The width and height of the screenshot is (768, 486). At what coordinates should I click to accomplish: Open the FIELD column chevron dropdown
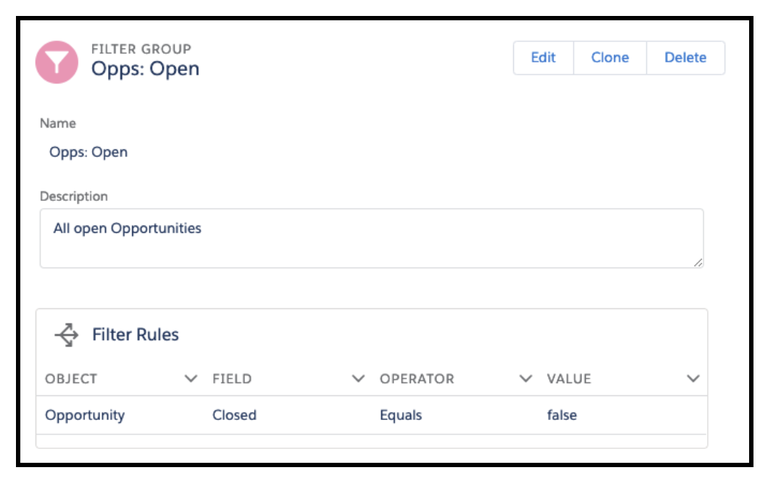[358, 379]
